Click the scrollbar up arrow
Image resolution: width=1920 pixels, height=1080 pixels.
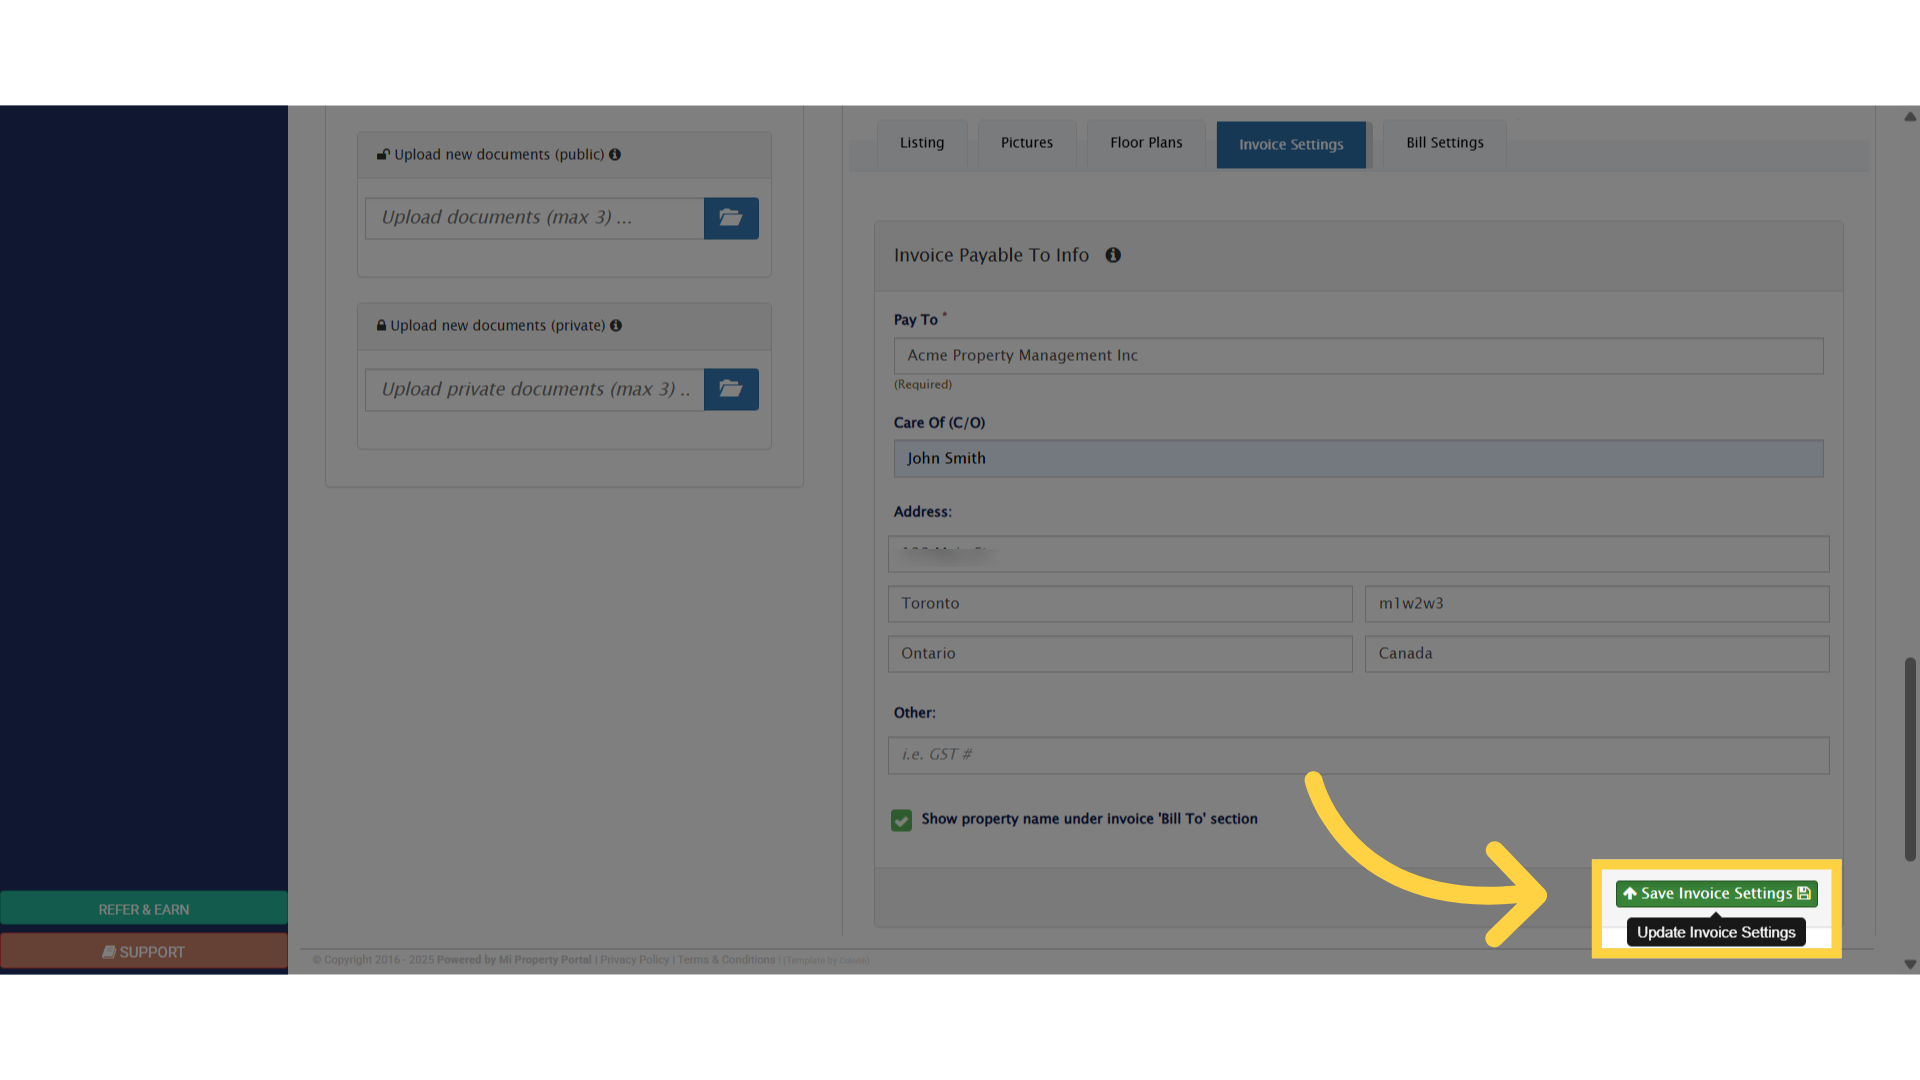tap(1910, 116)
